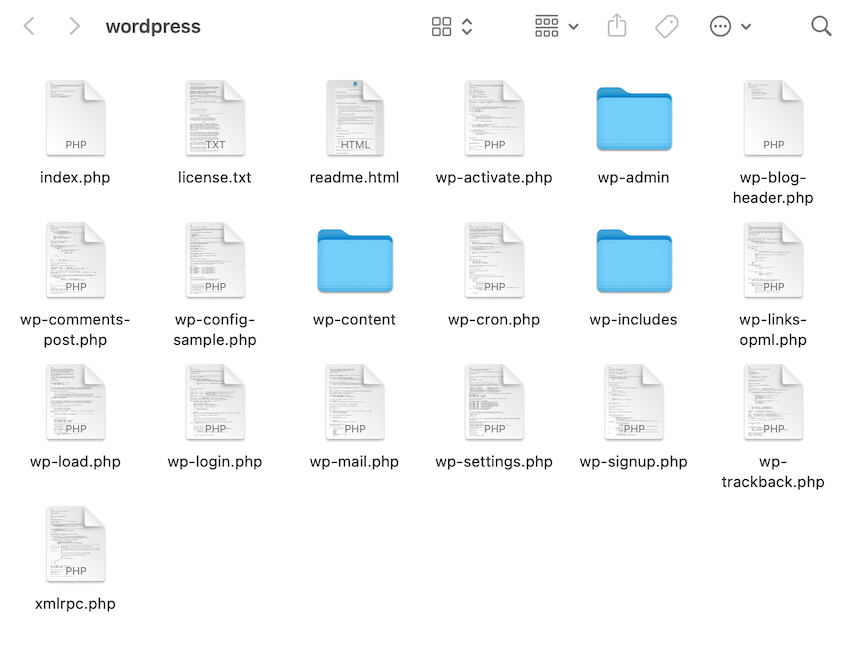Screen dimensions: 845x652
Task: Click the Tags toolbar icon
Action: [667, 26]
